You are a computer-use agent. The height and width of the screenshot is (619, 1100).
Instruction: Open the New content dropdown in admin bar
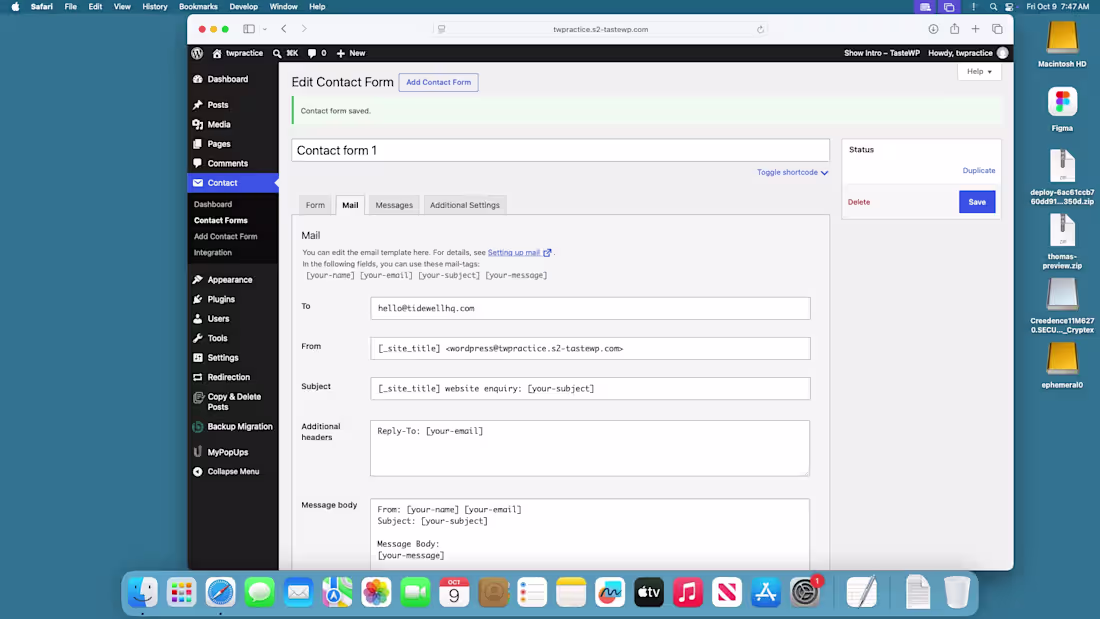[x=351, y=53]
